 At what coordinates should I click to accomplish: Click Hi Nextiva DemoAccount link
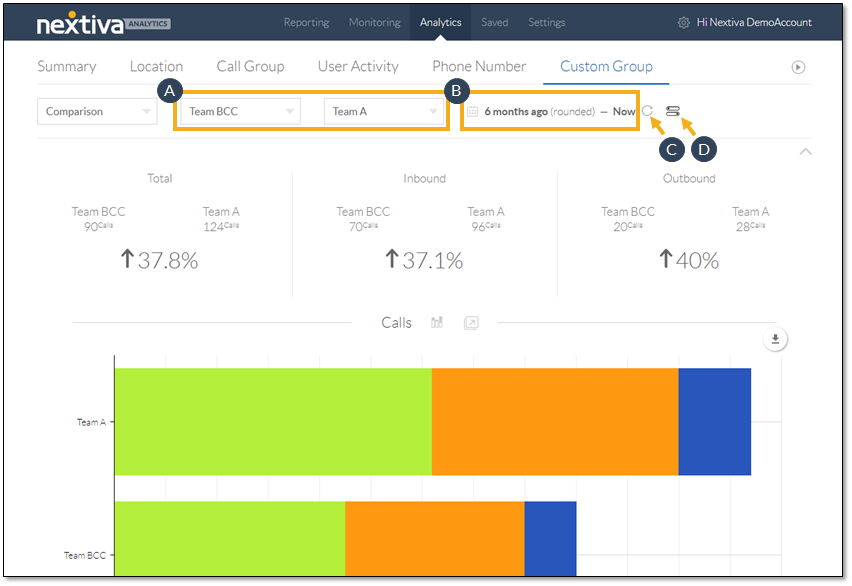754,23
